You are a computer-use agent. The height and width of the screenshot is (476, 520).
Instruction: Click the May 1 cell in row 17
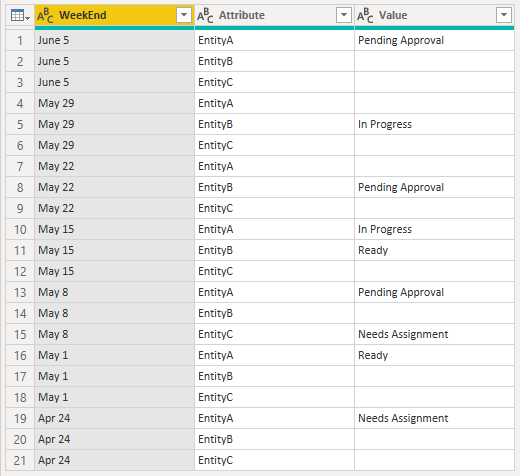(114, 377)
